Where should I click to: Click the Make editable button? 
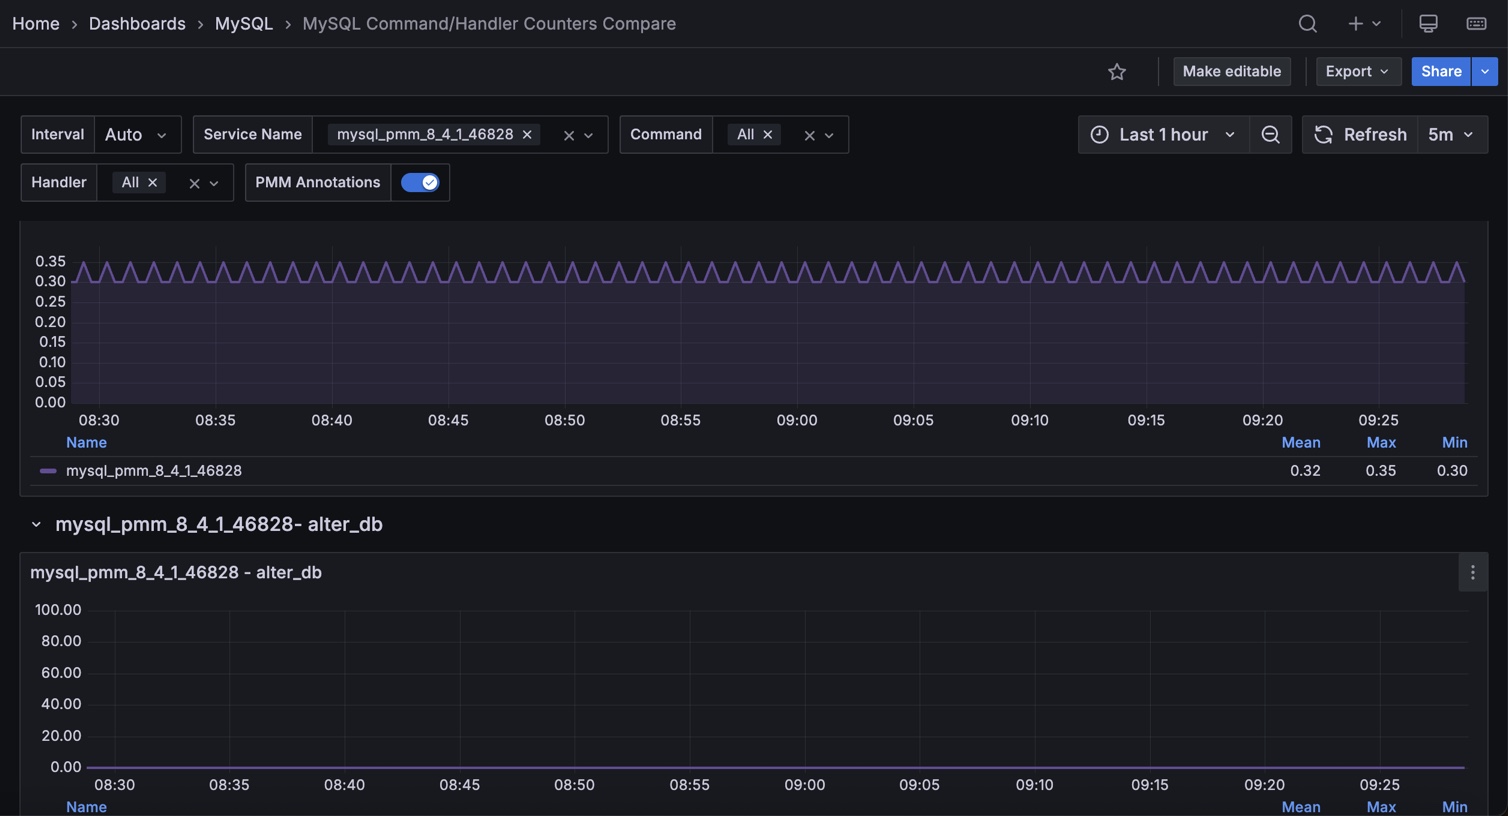pos(1231,71)
